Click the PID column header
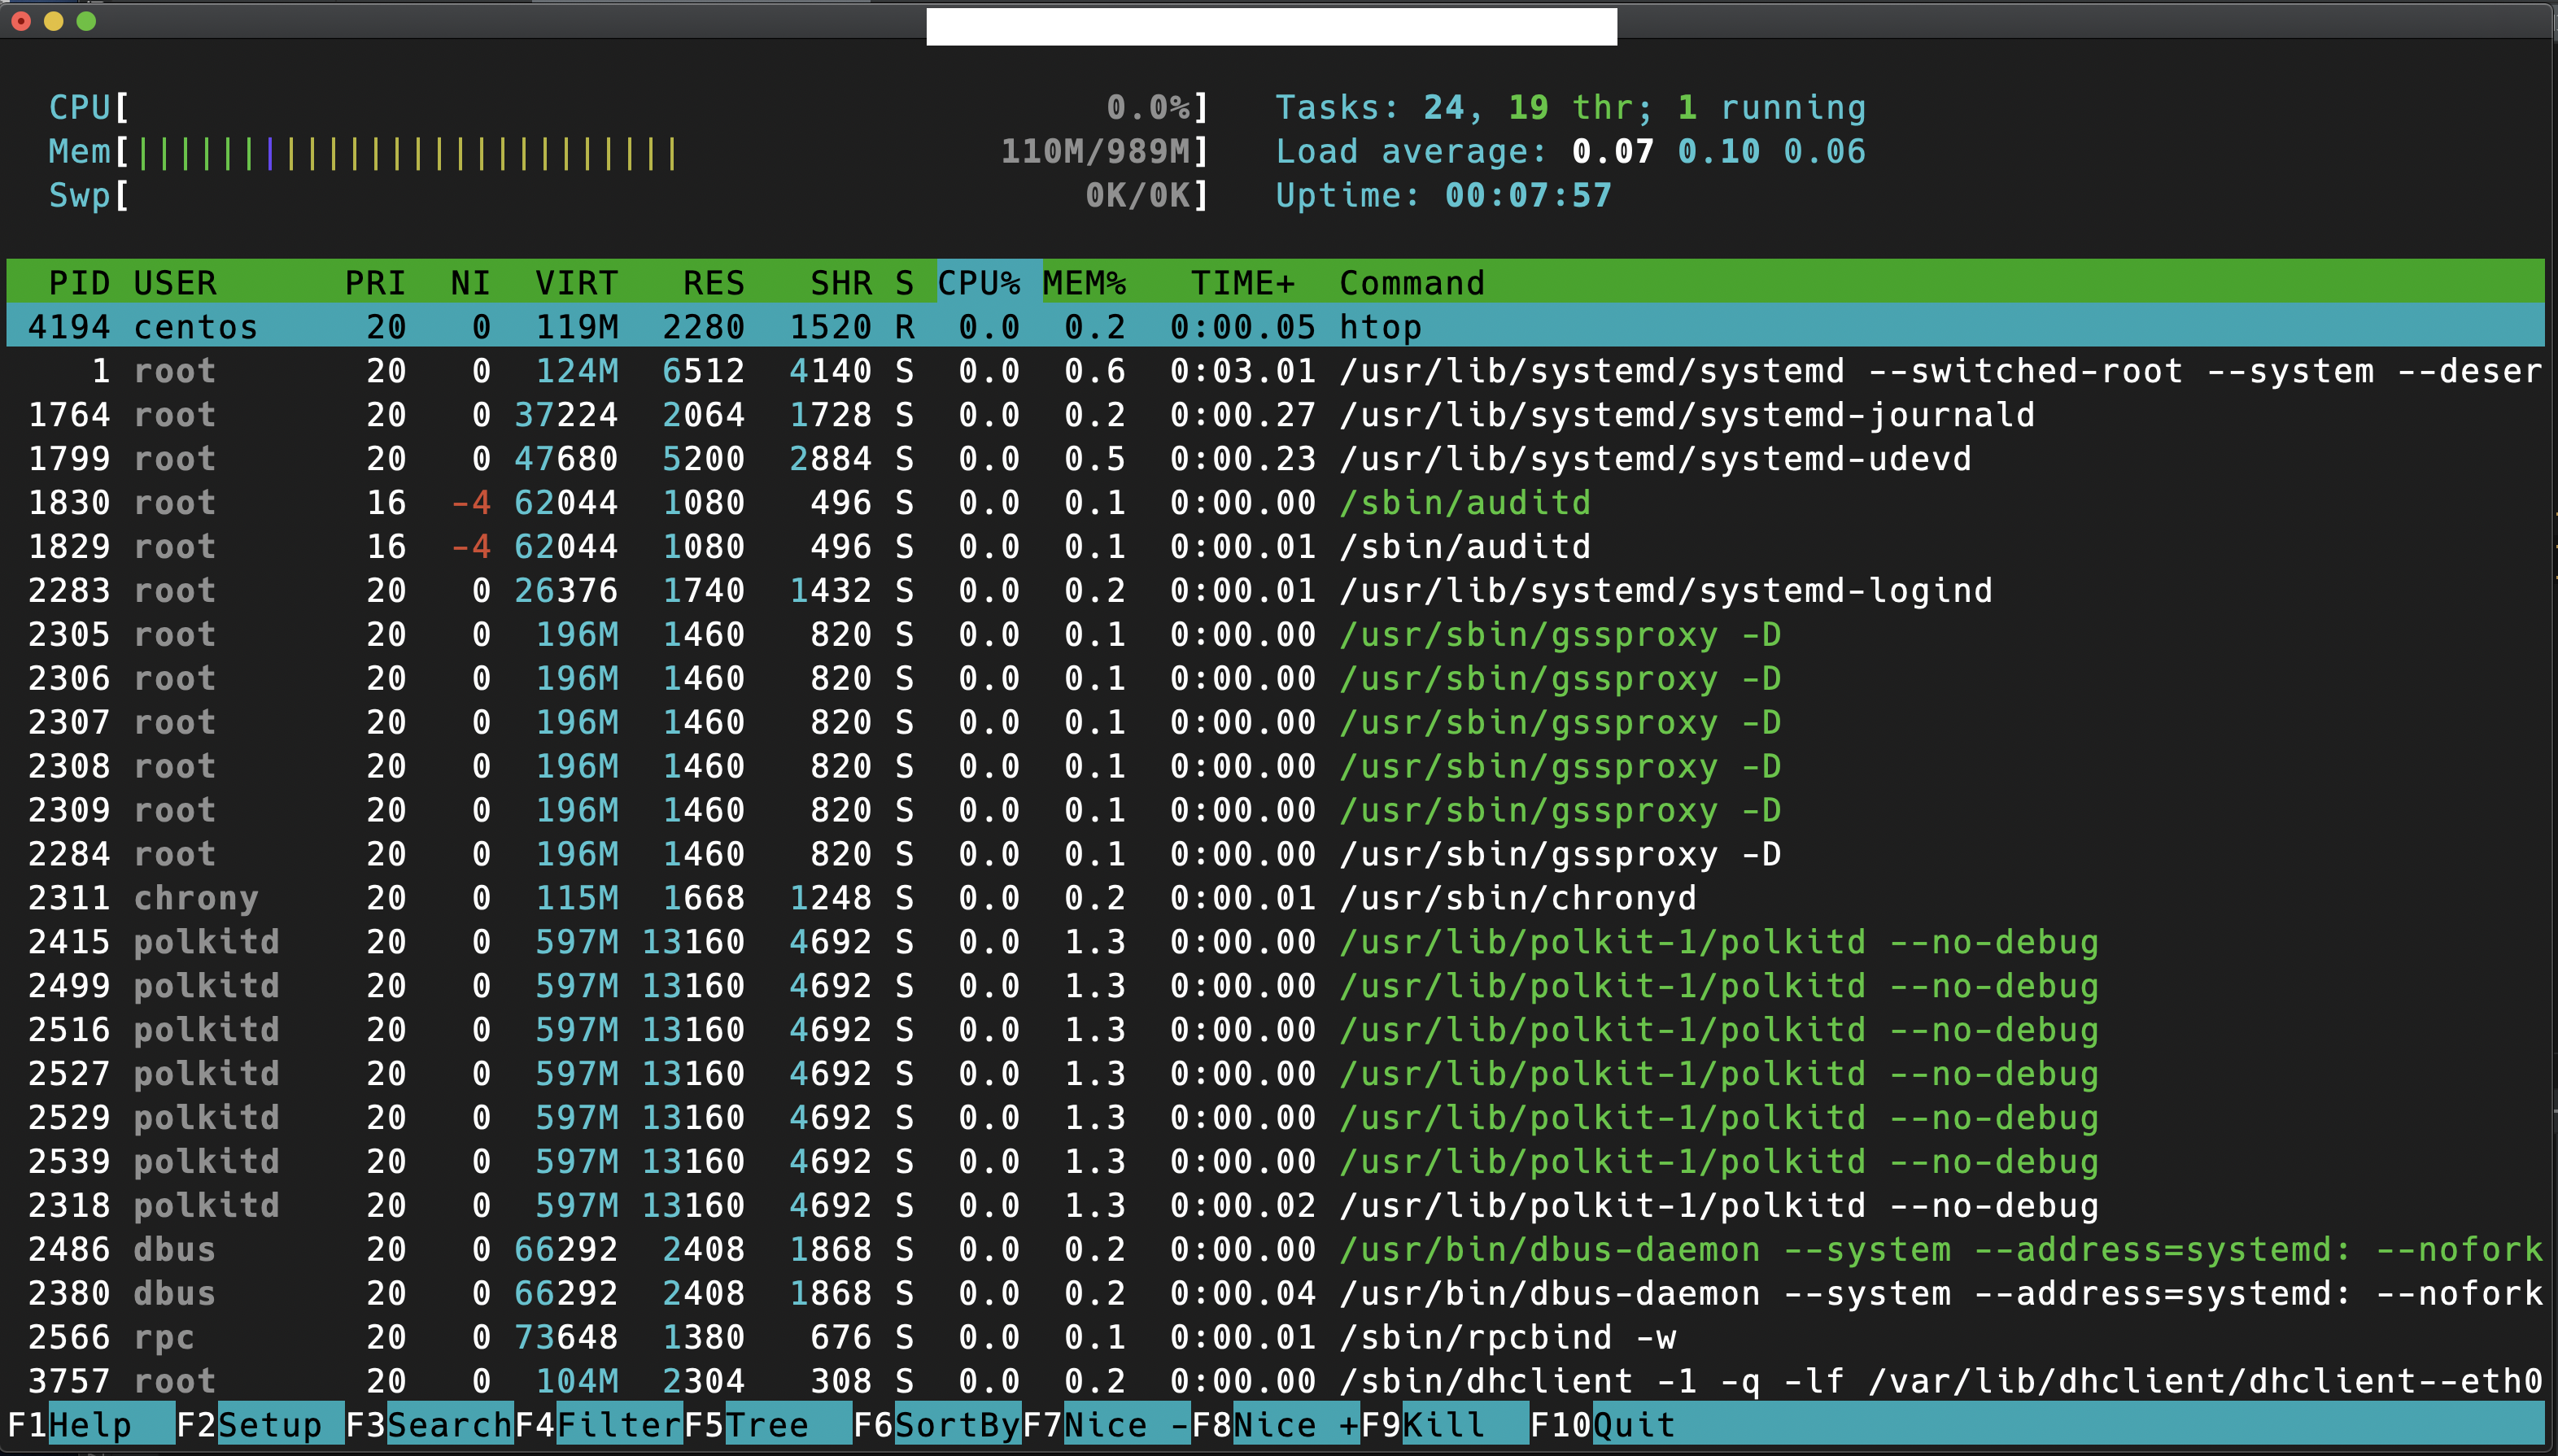 78,283
